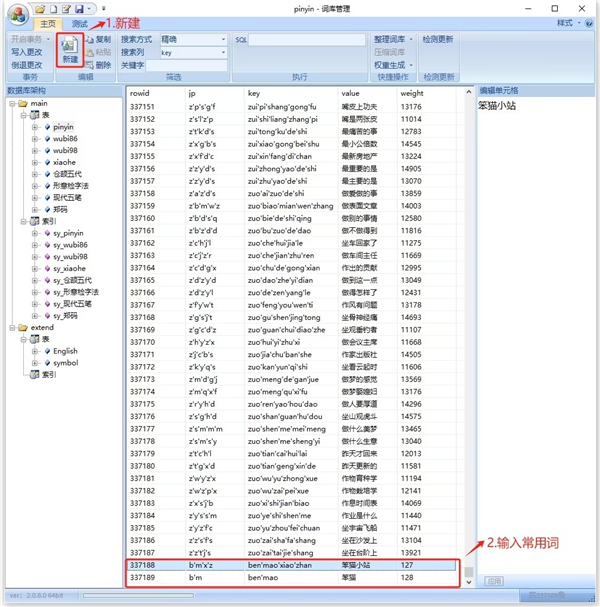
Task: Click the 检测更新 button
Action: coord(437,39)
